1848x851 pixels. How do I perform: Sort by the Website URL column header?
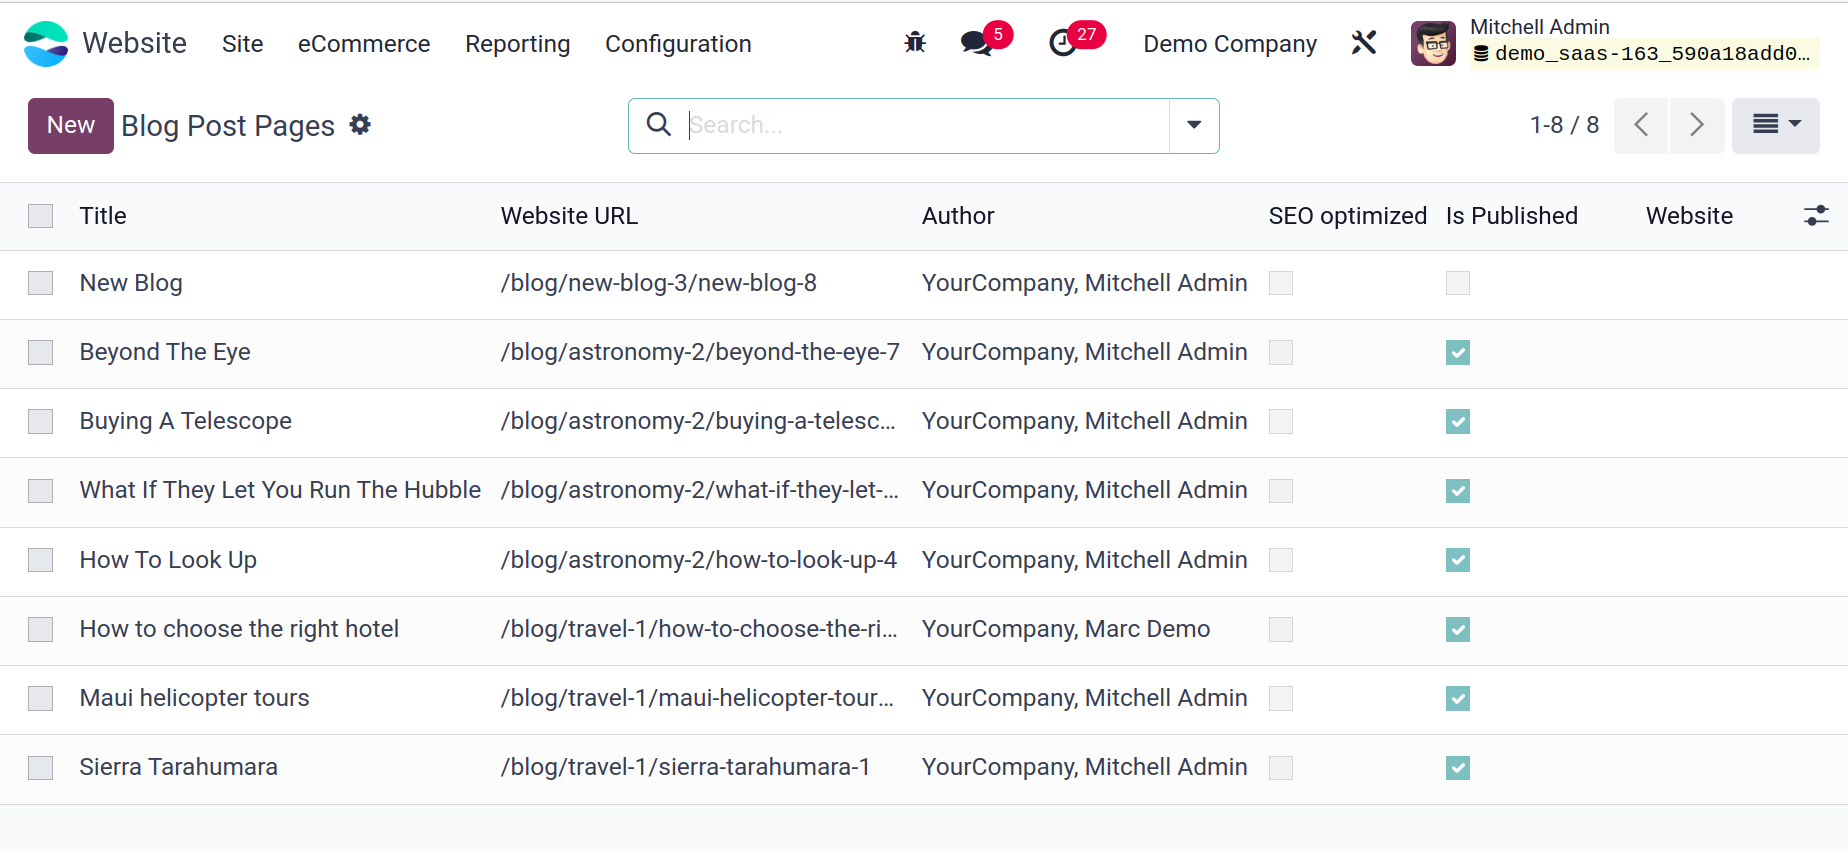click(x=569, y=216)
